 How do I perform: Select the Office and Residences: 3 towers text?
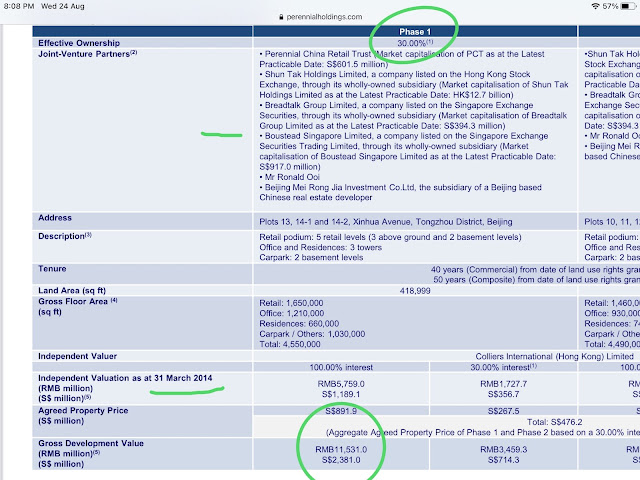click(320, 247)
